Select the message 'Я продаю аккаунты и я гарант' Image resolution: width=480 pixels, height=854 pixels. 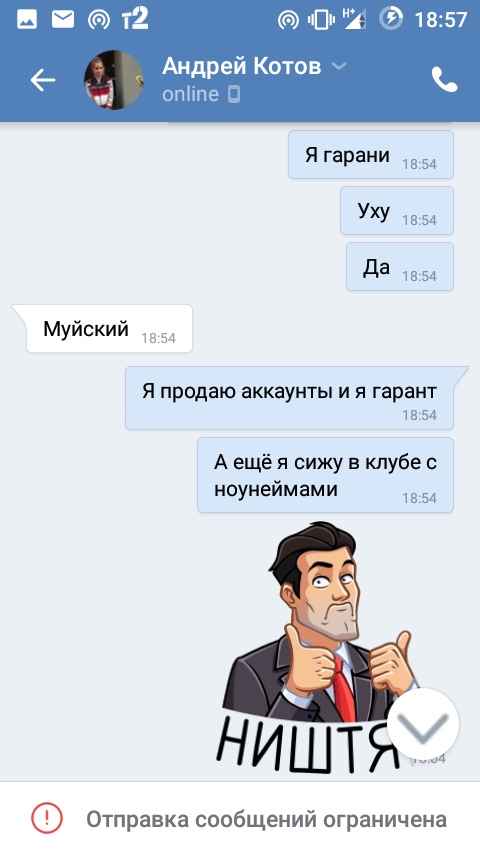tap(297, 398)
